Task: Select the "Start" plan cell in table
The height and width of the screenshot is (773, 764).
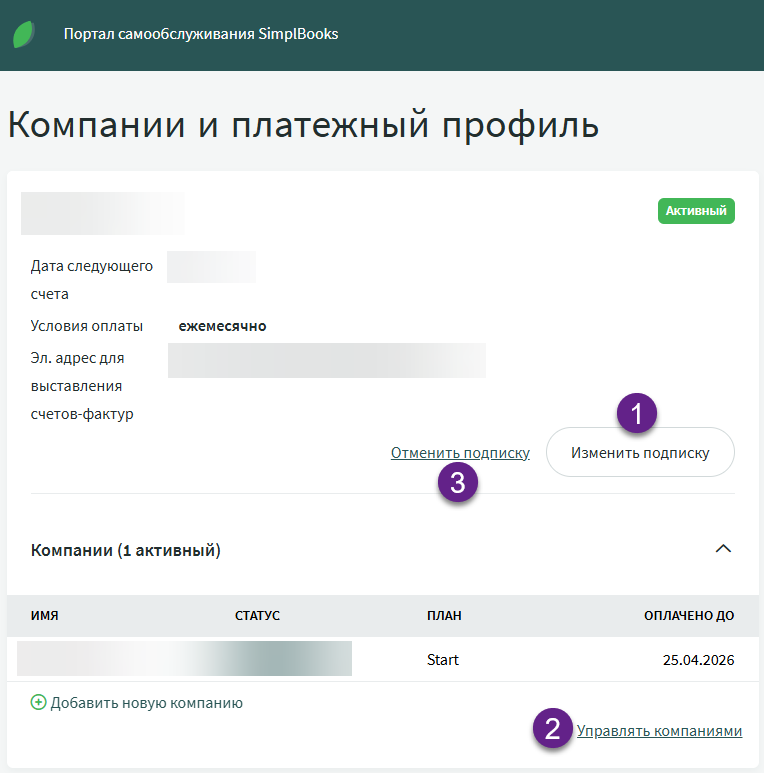Action: (443, 660)
